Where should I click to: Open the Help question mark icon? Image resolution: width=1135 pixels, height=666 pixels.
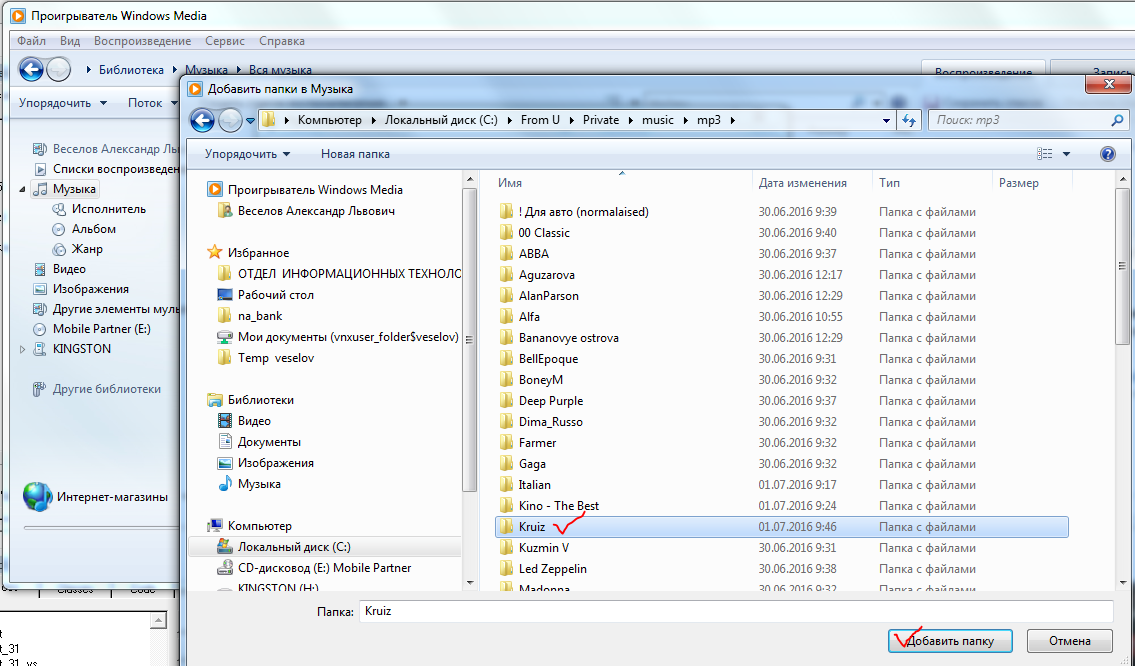pos(1107,153)
